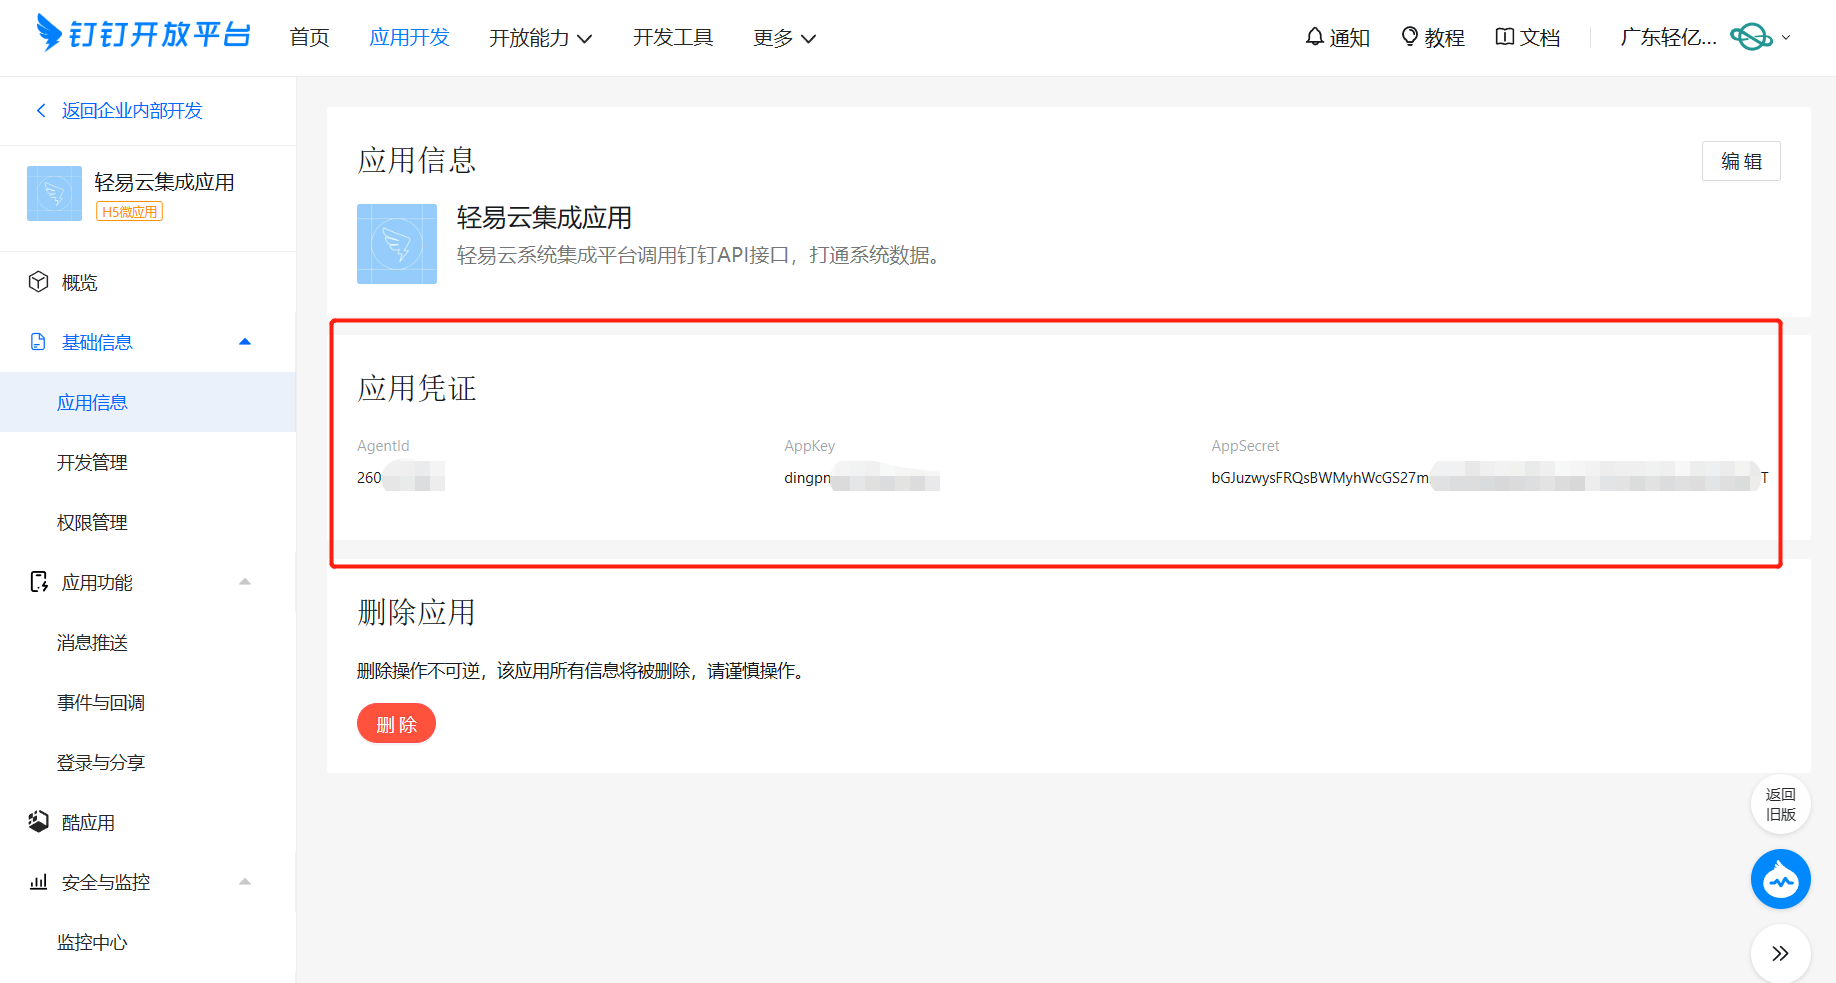Screen dimensions: 1836x983
Task: Click the 轻易云集成应用 name in sidebar
Action: [x=164, y=182]
